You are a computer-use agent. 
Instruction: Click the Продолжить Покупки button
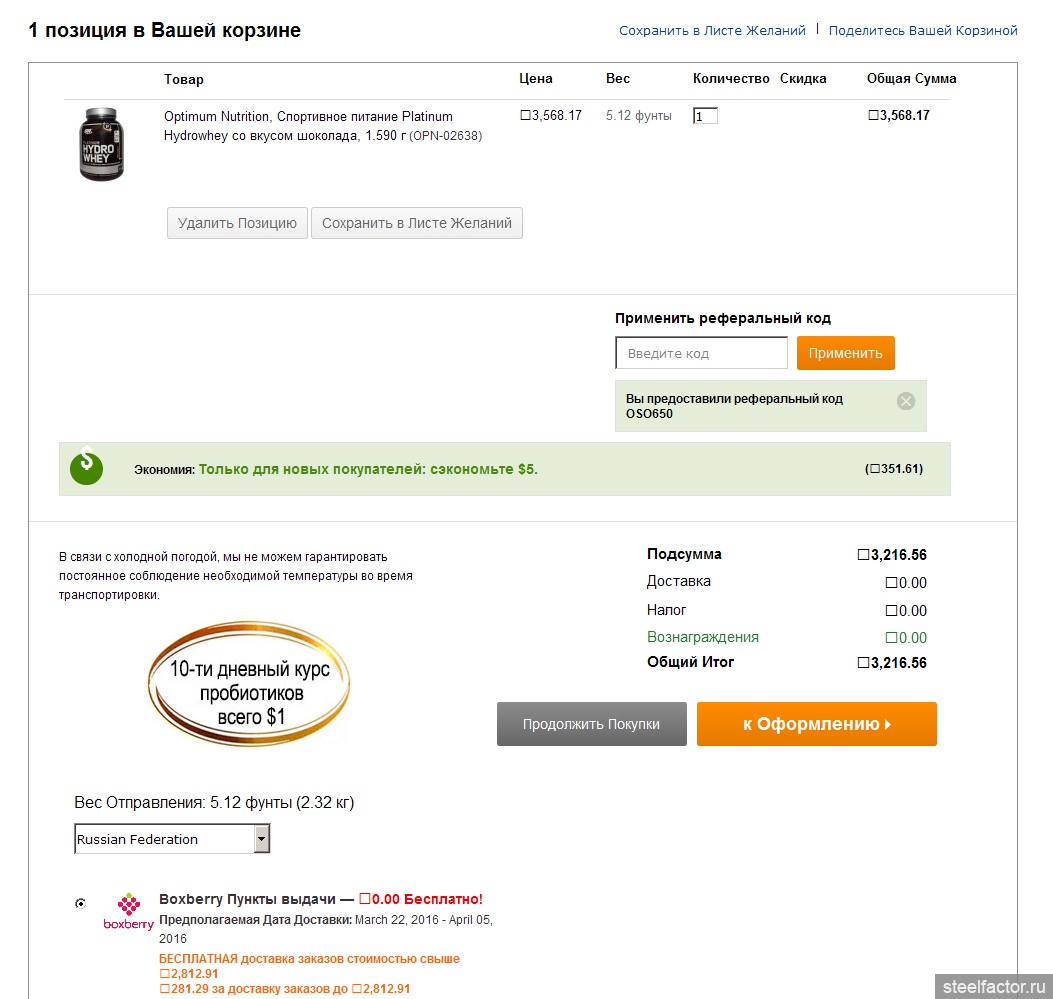(592, 724)
